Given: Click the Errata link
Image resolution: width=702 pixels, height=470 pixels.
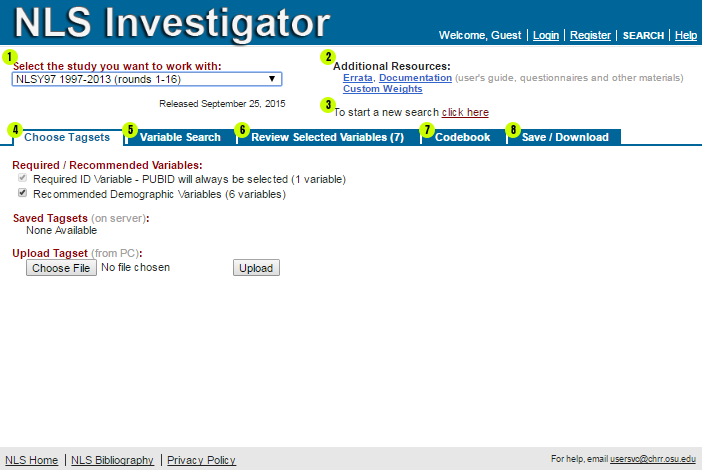Looking at the screenshot, I should 357,77.
